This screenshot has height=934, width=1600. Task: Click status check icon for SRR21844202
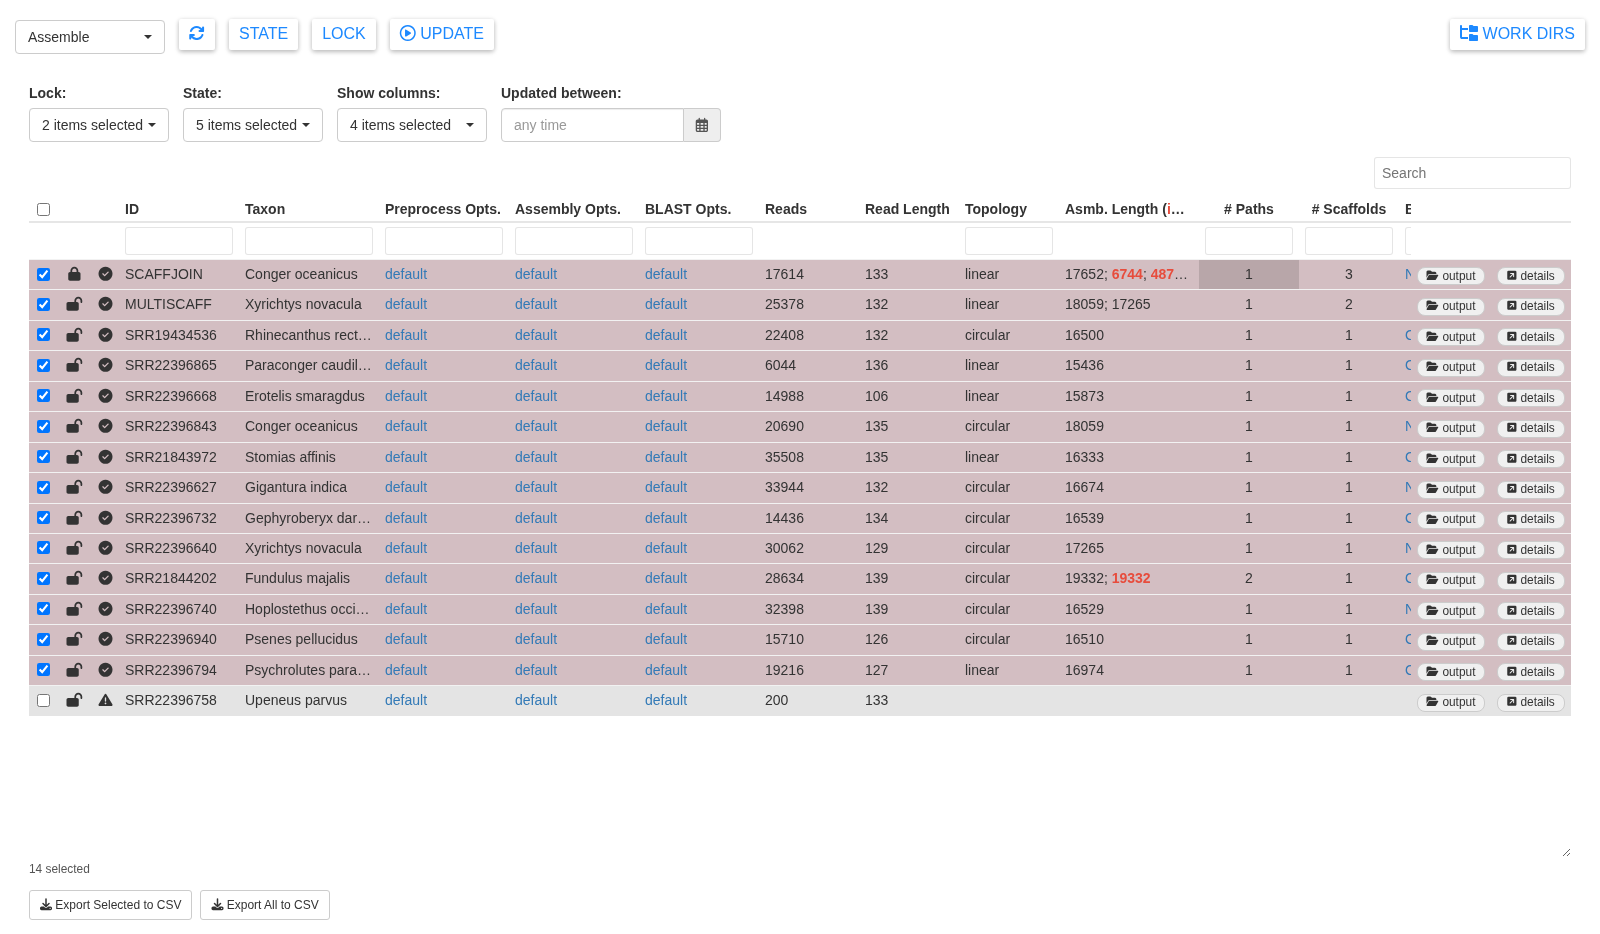105,578
